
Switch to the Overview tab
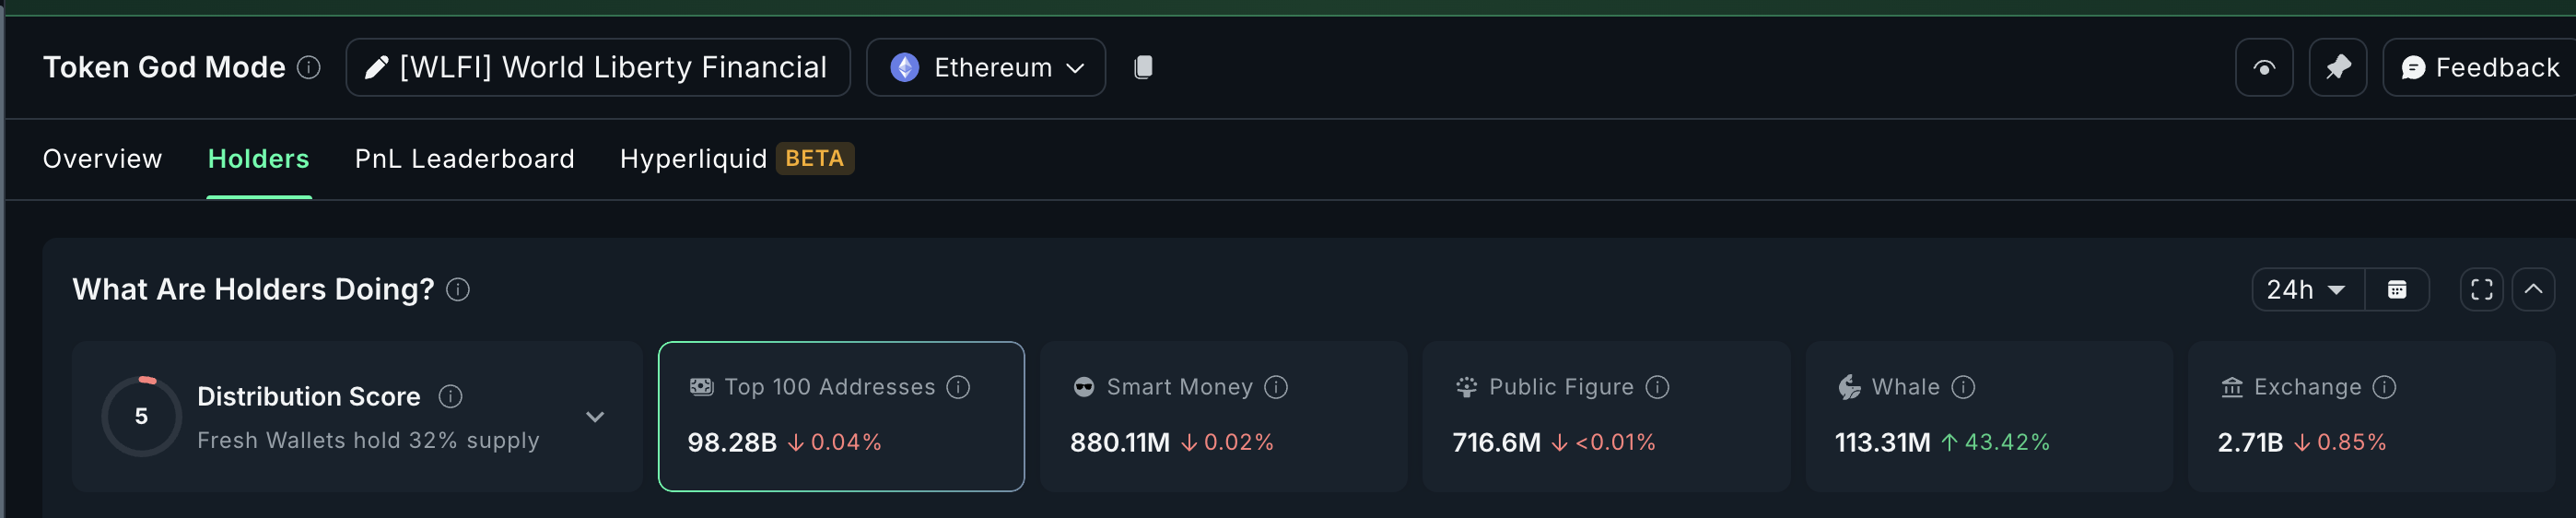tap(102, 159)
